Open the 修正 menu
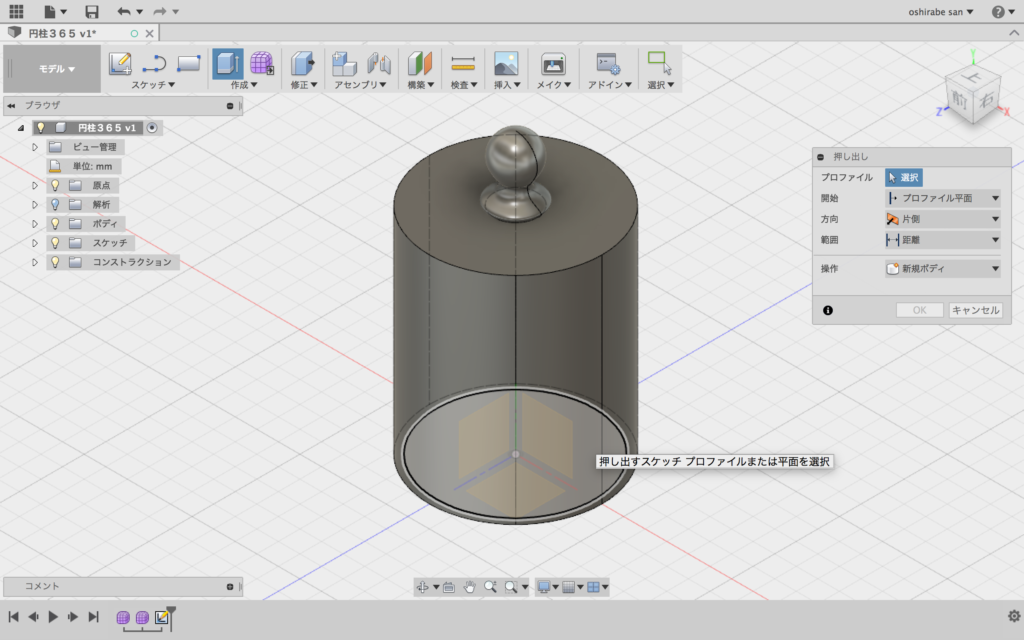 304,85
